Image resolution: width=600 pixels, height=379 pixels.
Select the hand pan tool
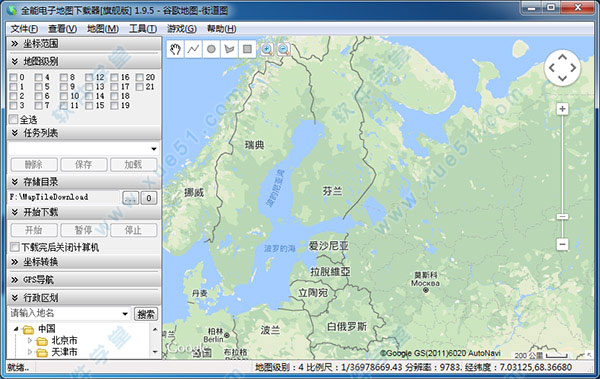tap(175, 49)
